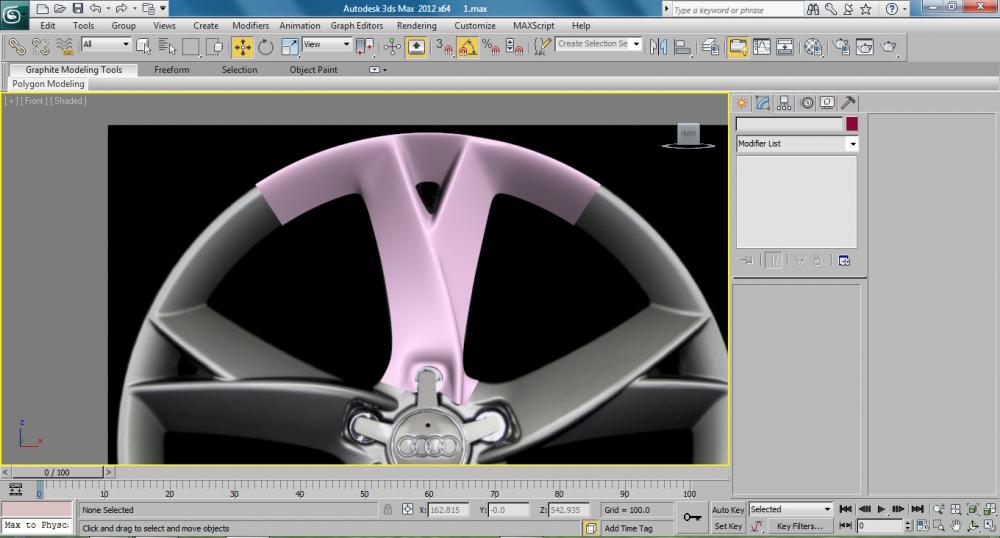Click the Mirror tool icon
This screenshot has height=538, width=1000.
(658, 46)
